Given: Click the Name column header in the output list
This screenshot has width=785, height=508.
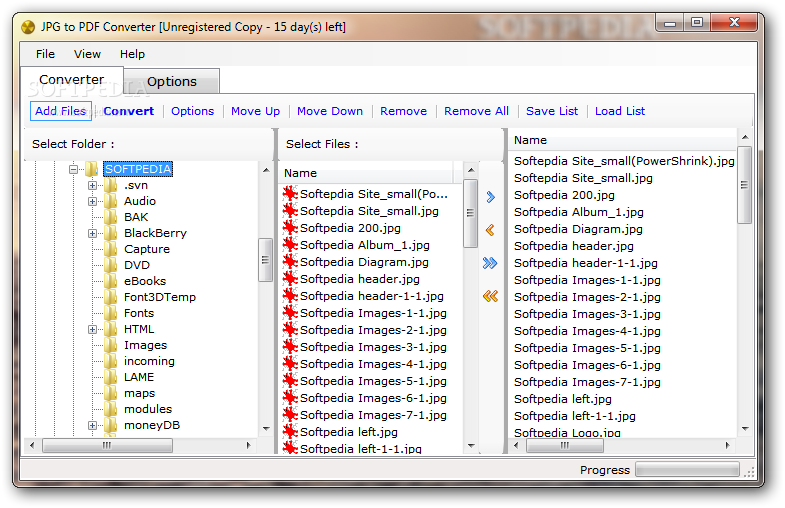Looking at the screenshot, I should (622, 140).
